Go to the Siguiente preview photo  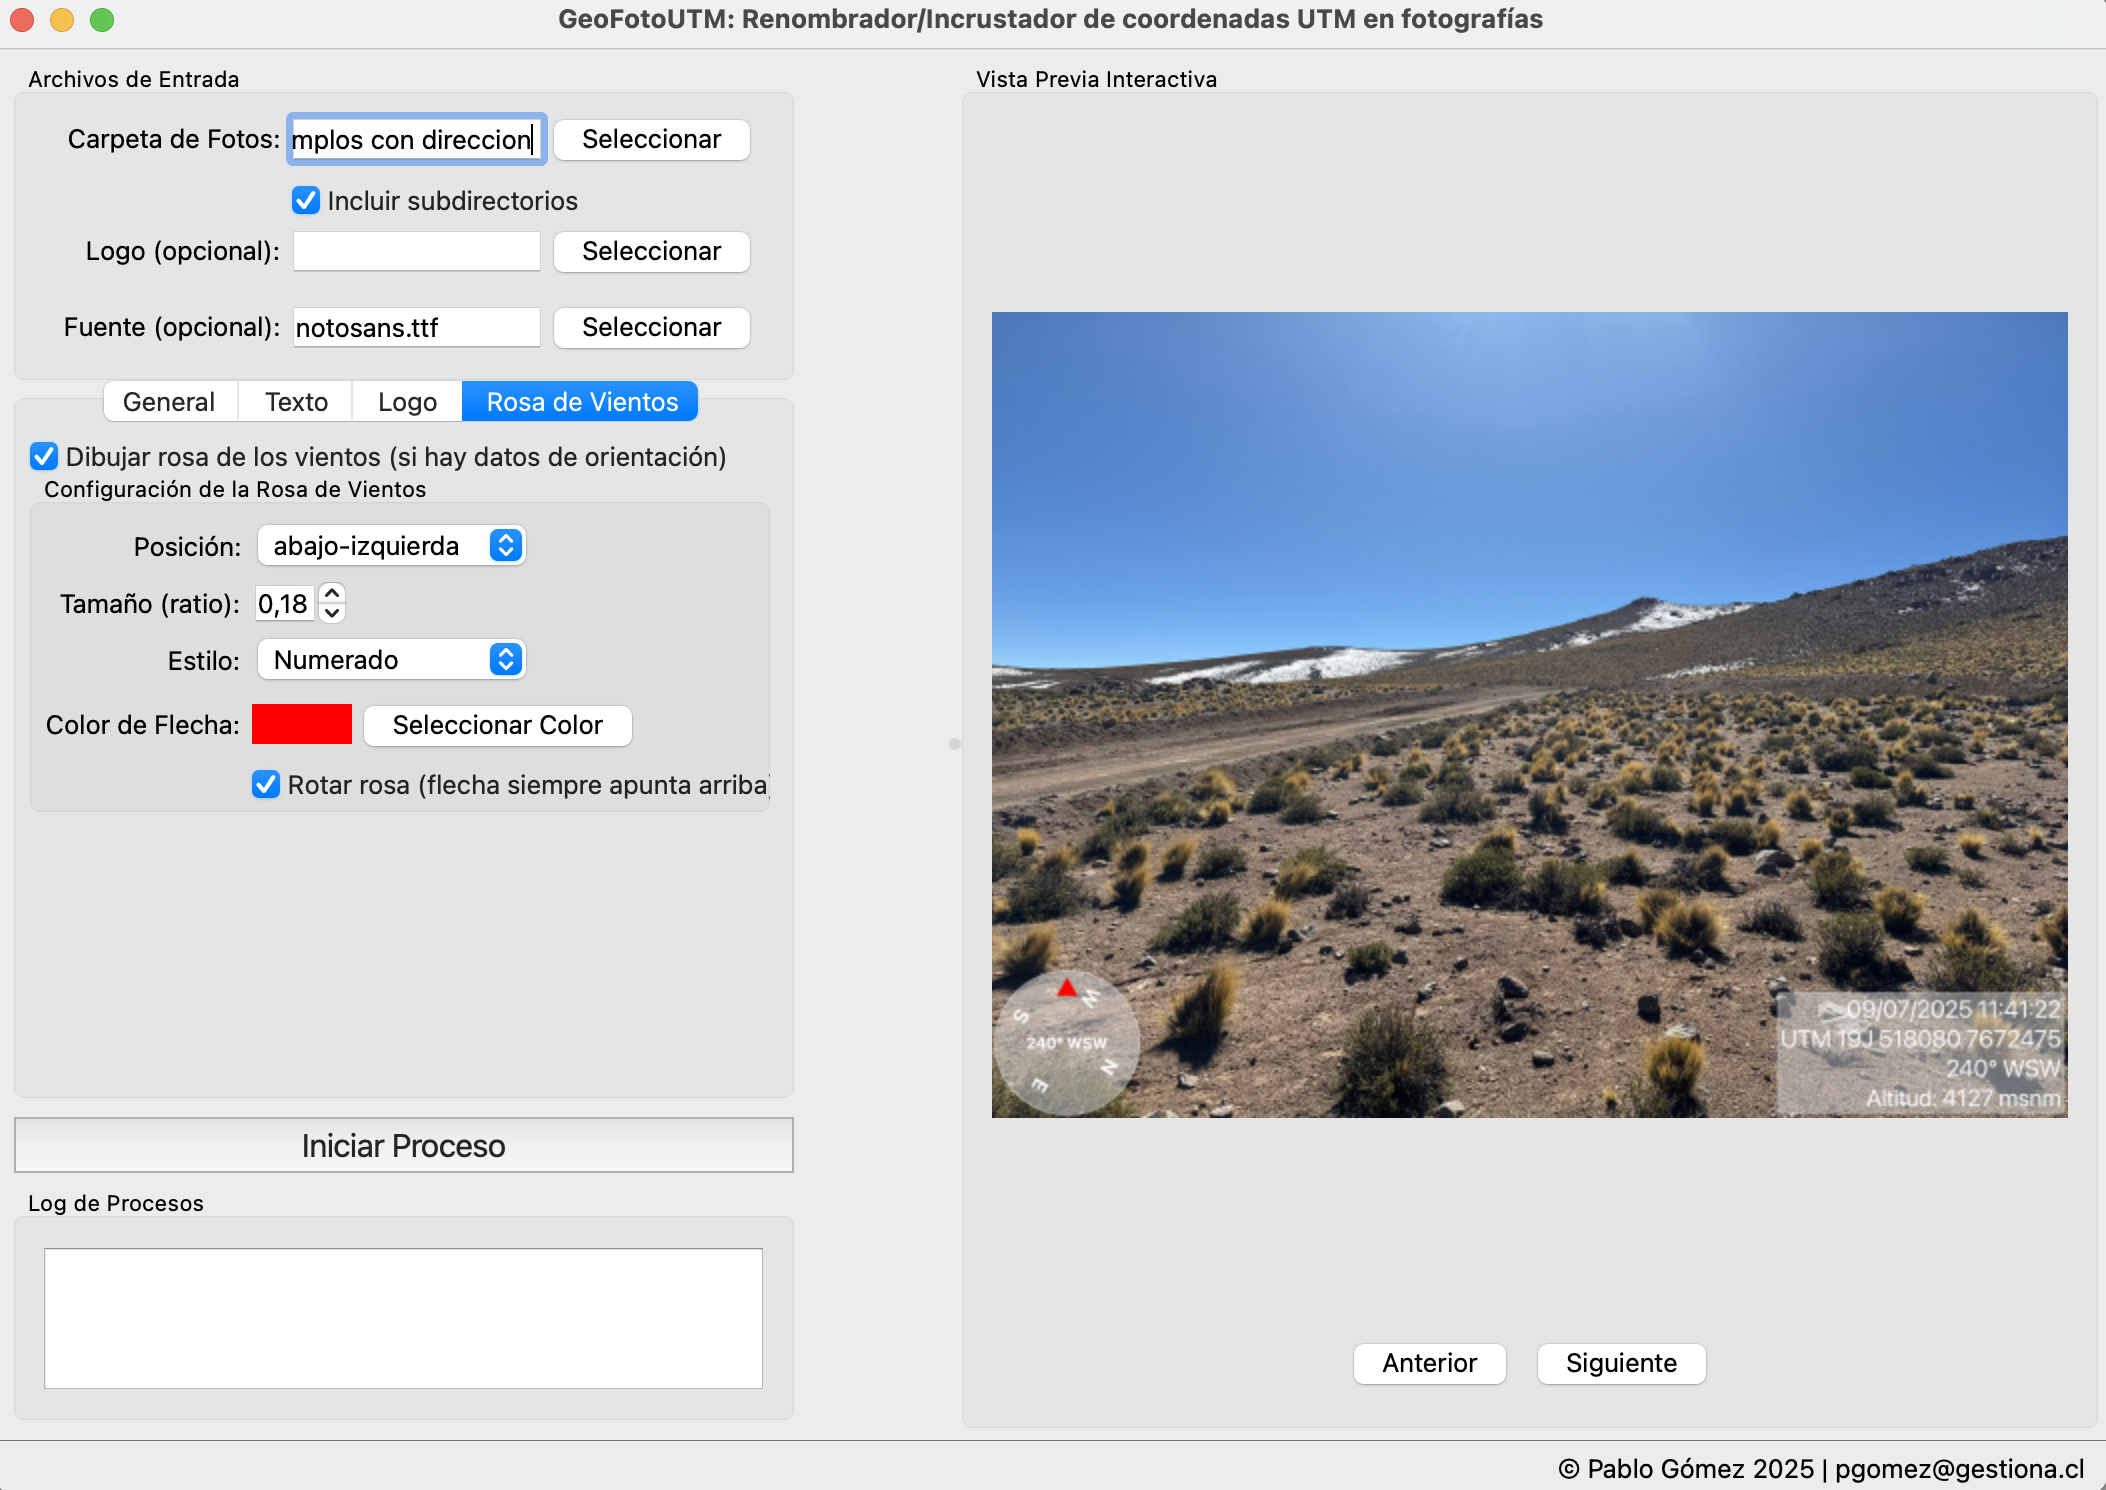click(1620, 1363)
